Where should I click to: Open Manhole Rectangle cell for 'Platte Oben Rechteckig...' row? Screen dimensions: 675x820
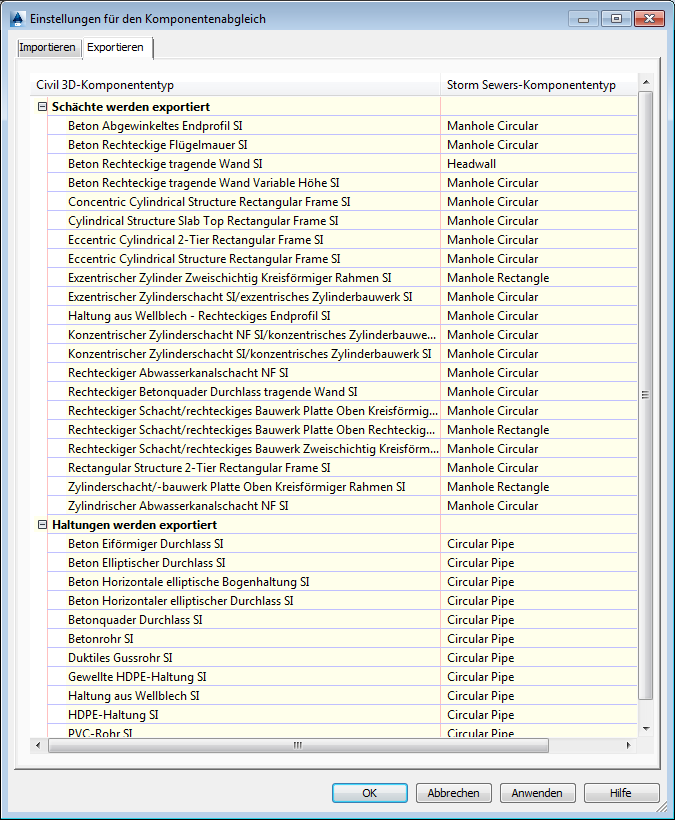click(x=539, y=430)
